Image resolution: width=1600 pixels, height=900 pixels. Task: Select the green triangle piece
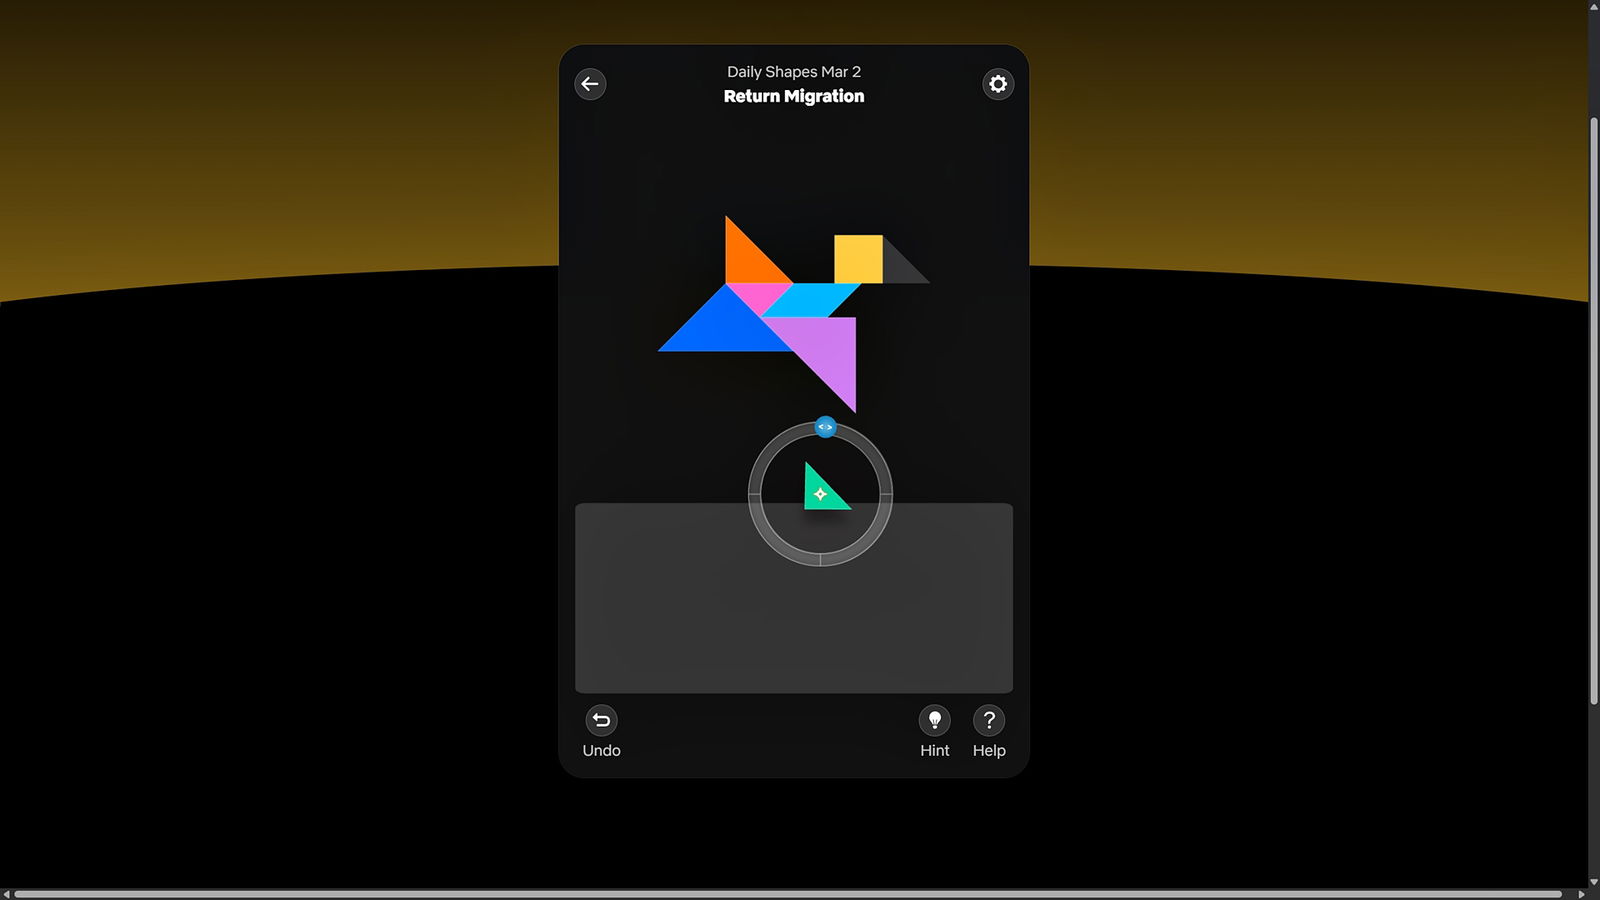tap(820, 493)
